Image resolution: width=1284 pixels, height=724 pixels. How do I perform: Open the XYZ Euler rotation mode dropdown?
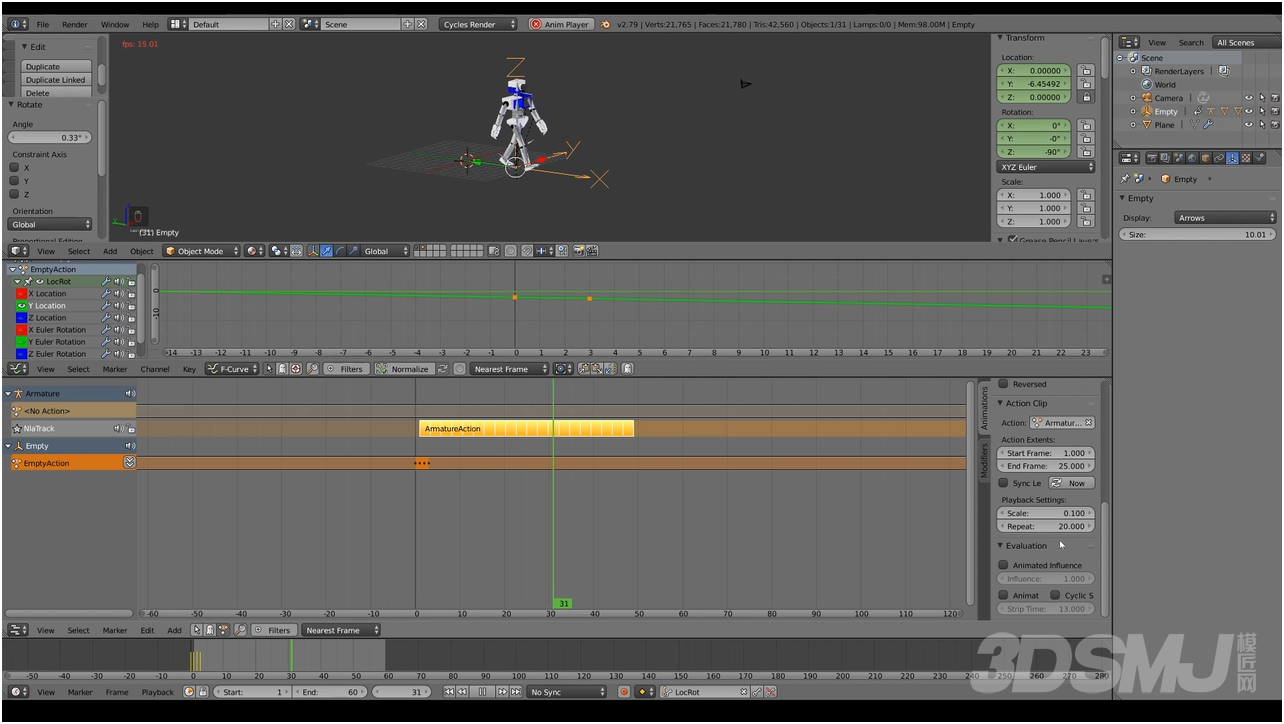[x=1046, y=167]
